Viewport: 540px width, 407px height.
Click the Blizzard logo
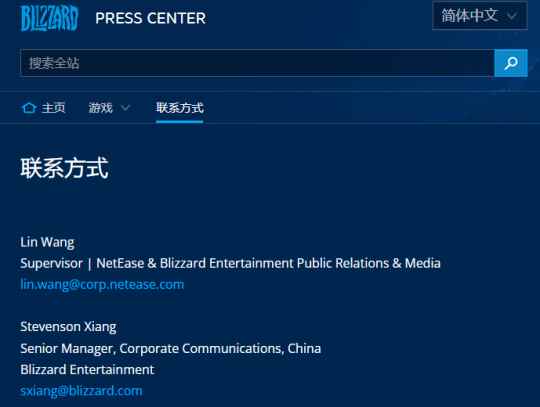49,18
